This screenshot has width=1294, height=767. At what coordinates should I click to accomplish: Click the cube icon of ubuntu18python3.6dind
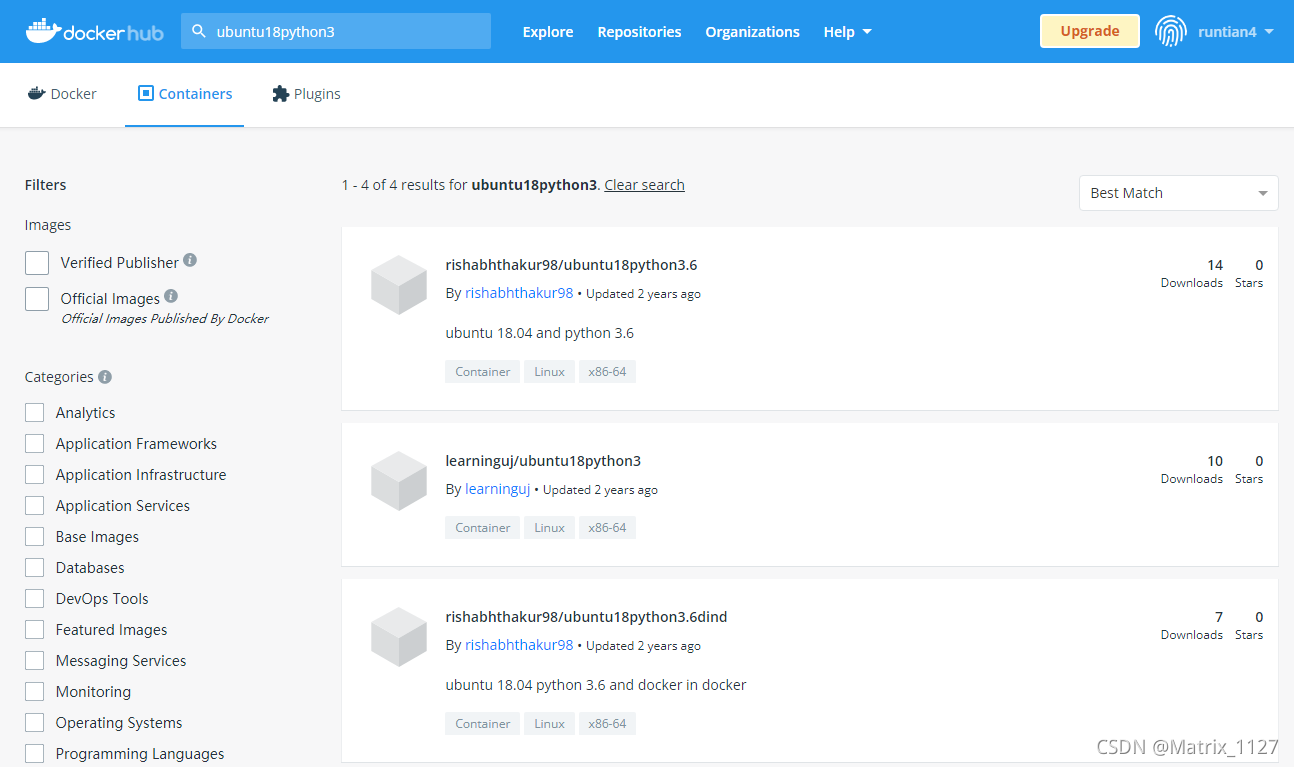[399, 637]
